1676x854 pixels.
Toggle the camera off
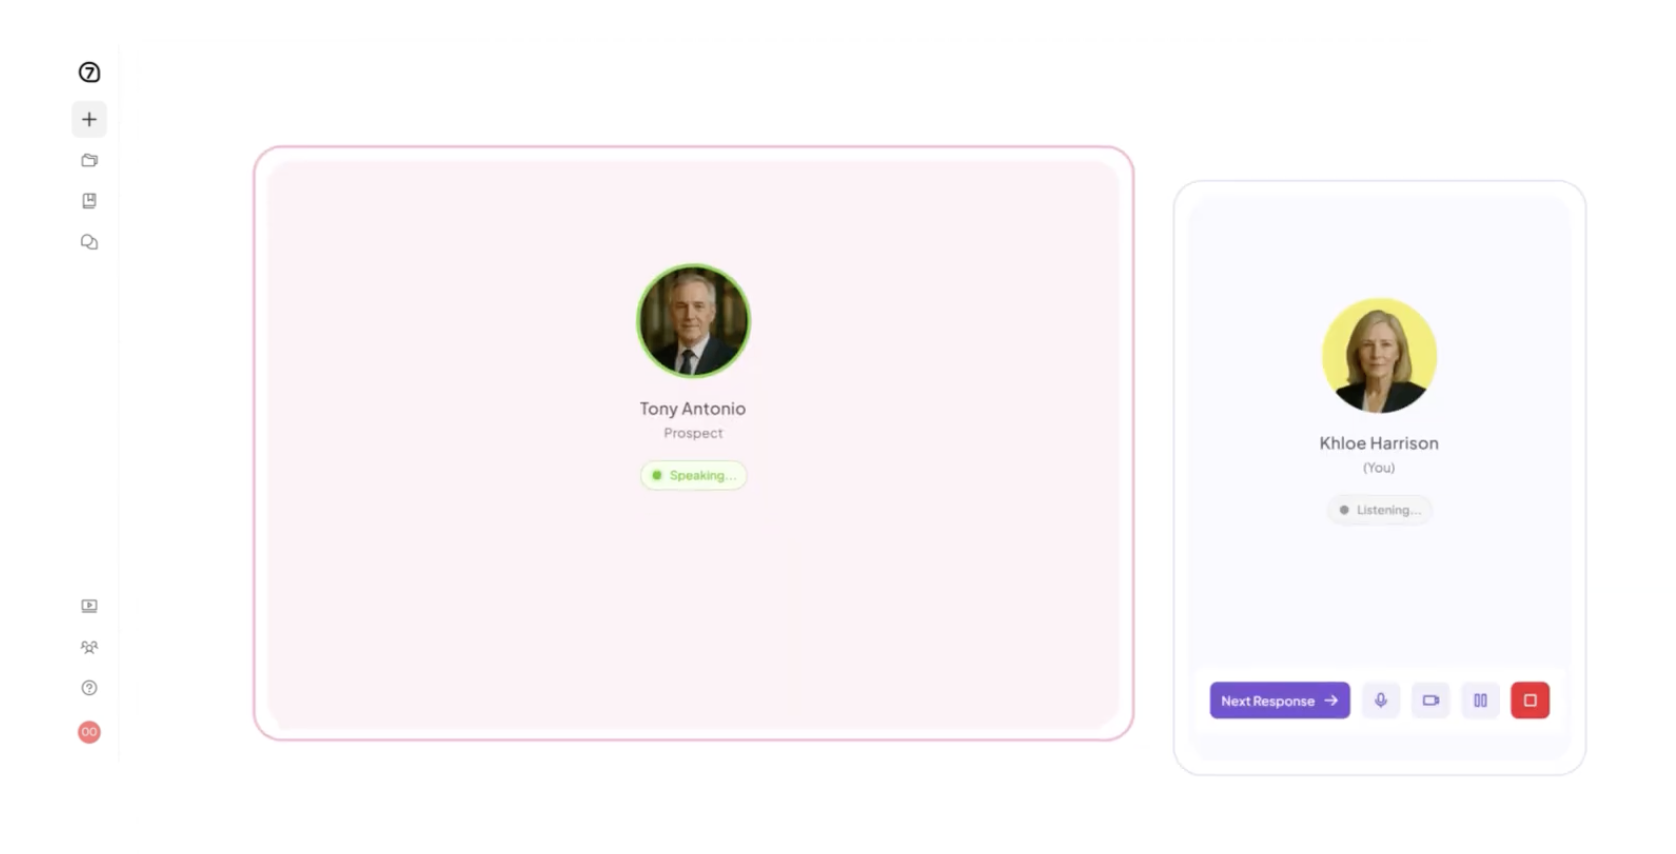point(1431,700)
